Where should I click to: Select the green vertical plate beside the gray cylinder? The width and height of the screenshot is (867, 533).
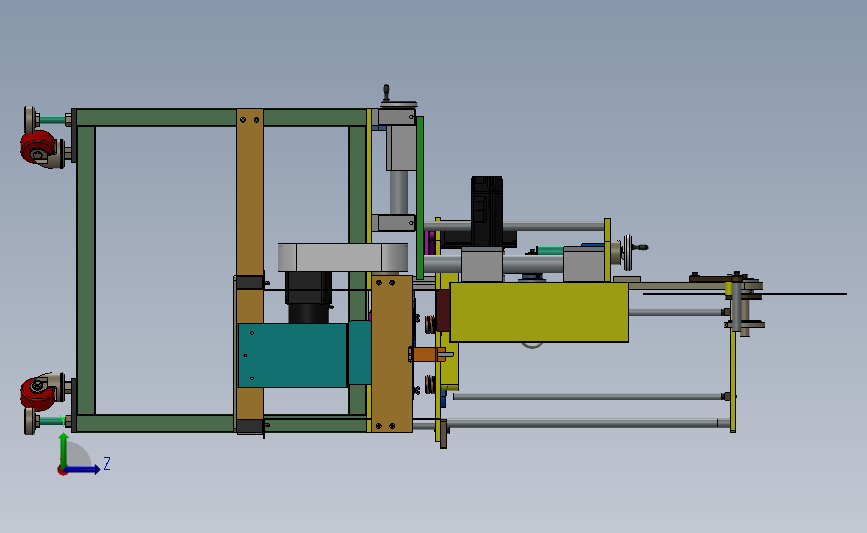[x=420, y=197]
